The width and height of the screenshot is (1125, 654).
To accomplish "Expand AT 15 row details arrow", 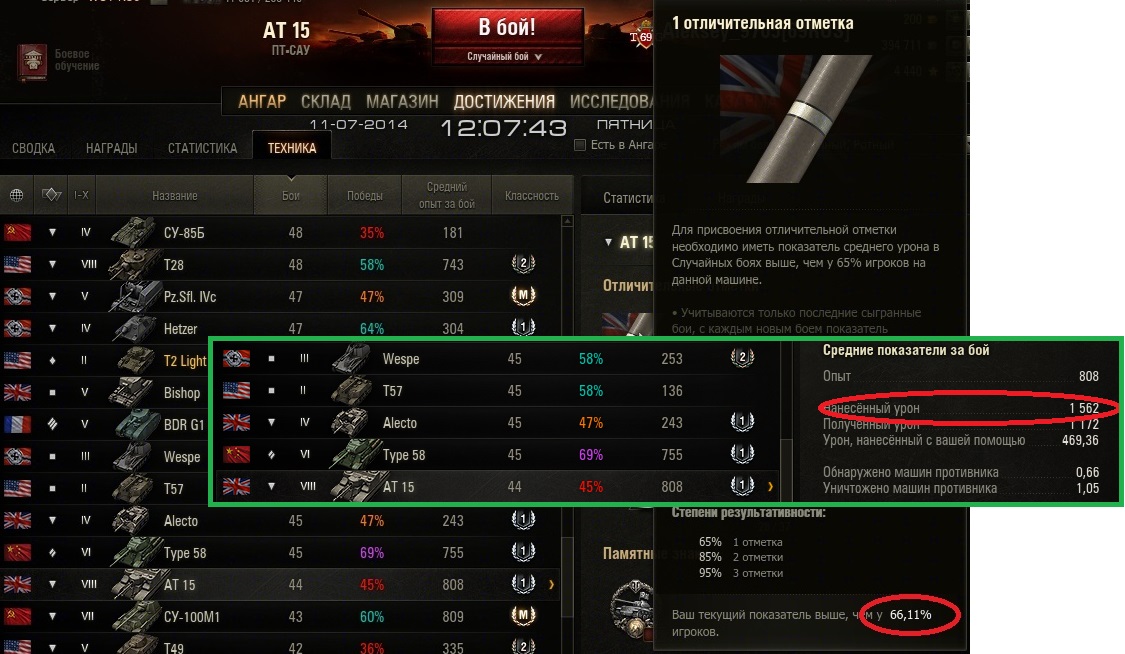I will 551,584.
